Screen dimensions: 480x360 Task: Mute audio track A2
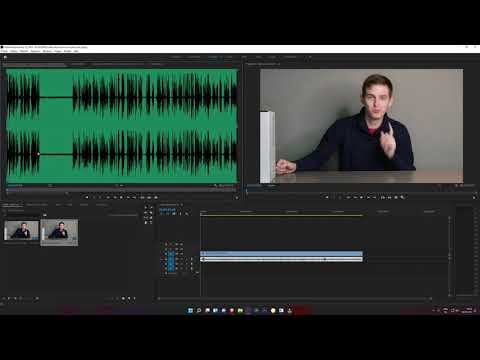tap(181, 264)
